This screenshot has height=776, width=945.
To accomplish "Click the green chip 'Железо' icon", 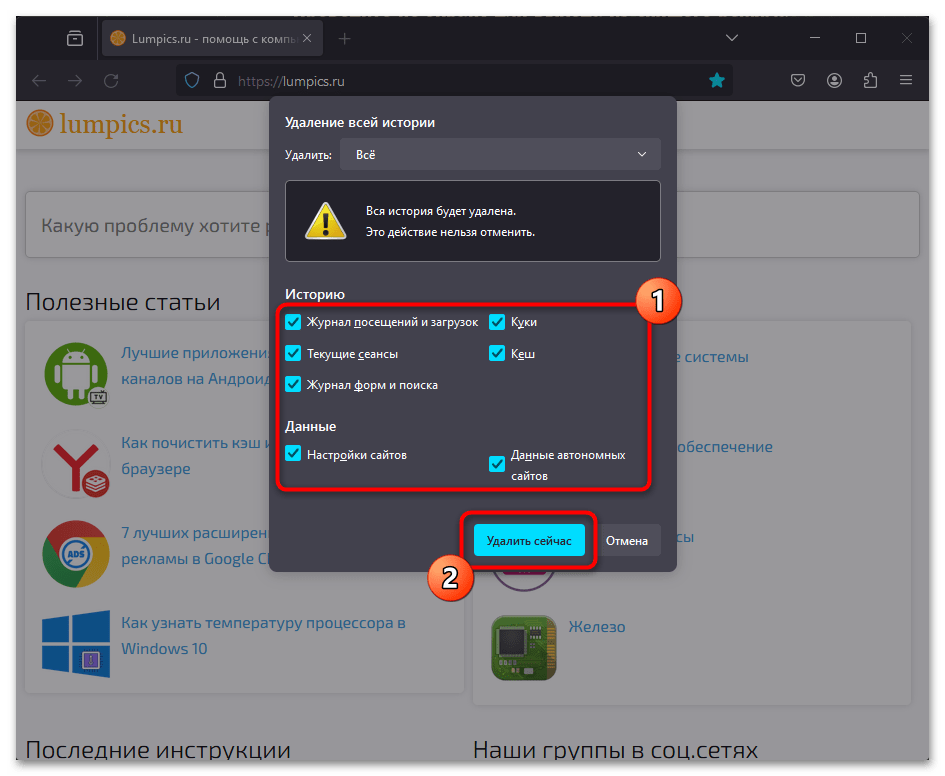I will (524, 648).
